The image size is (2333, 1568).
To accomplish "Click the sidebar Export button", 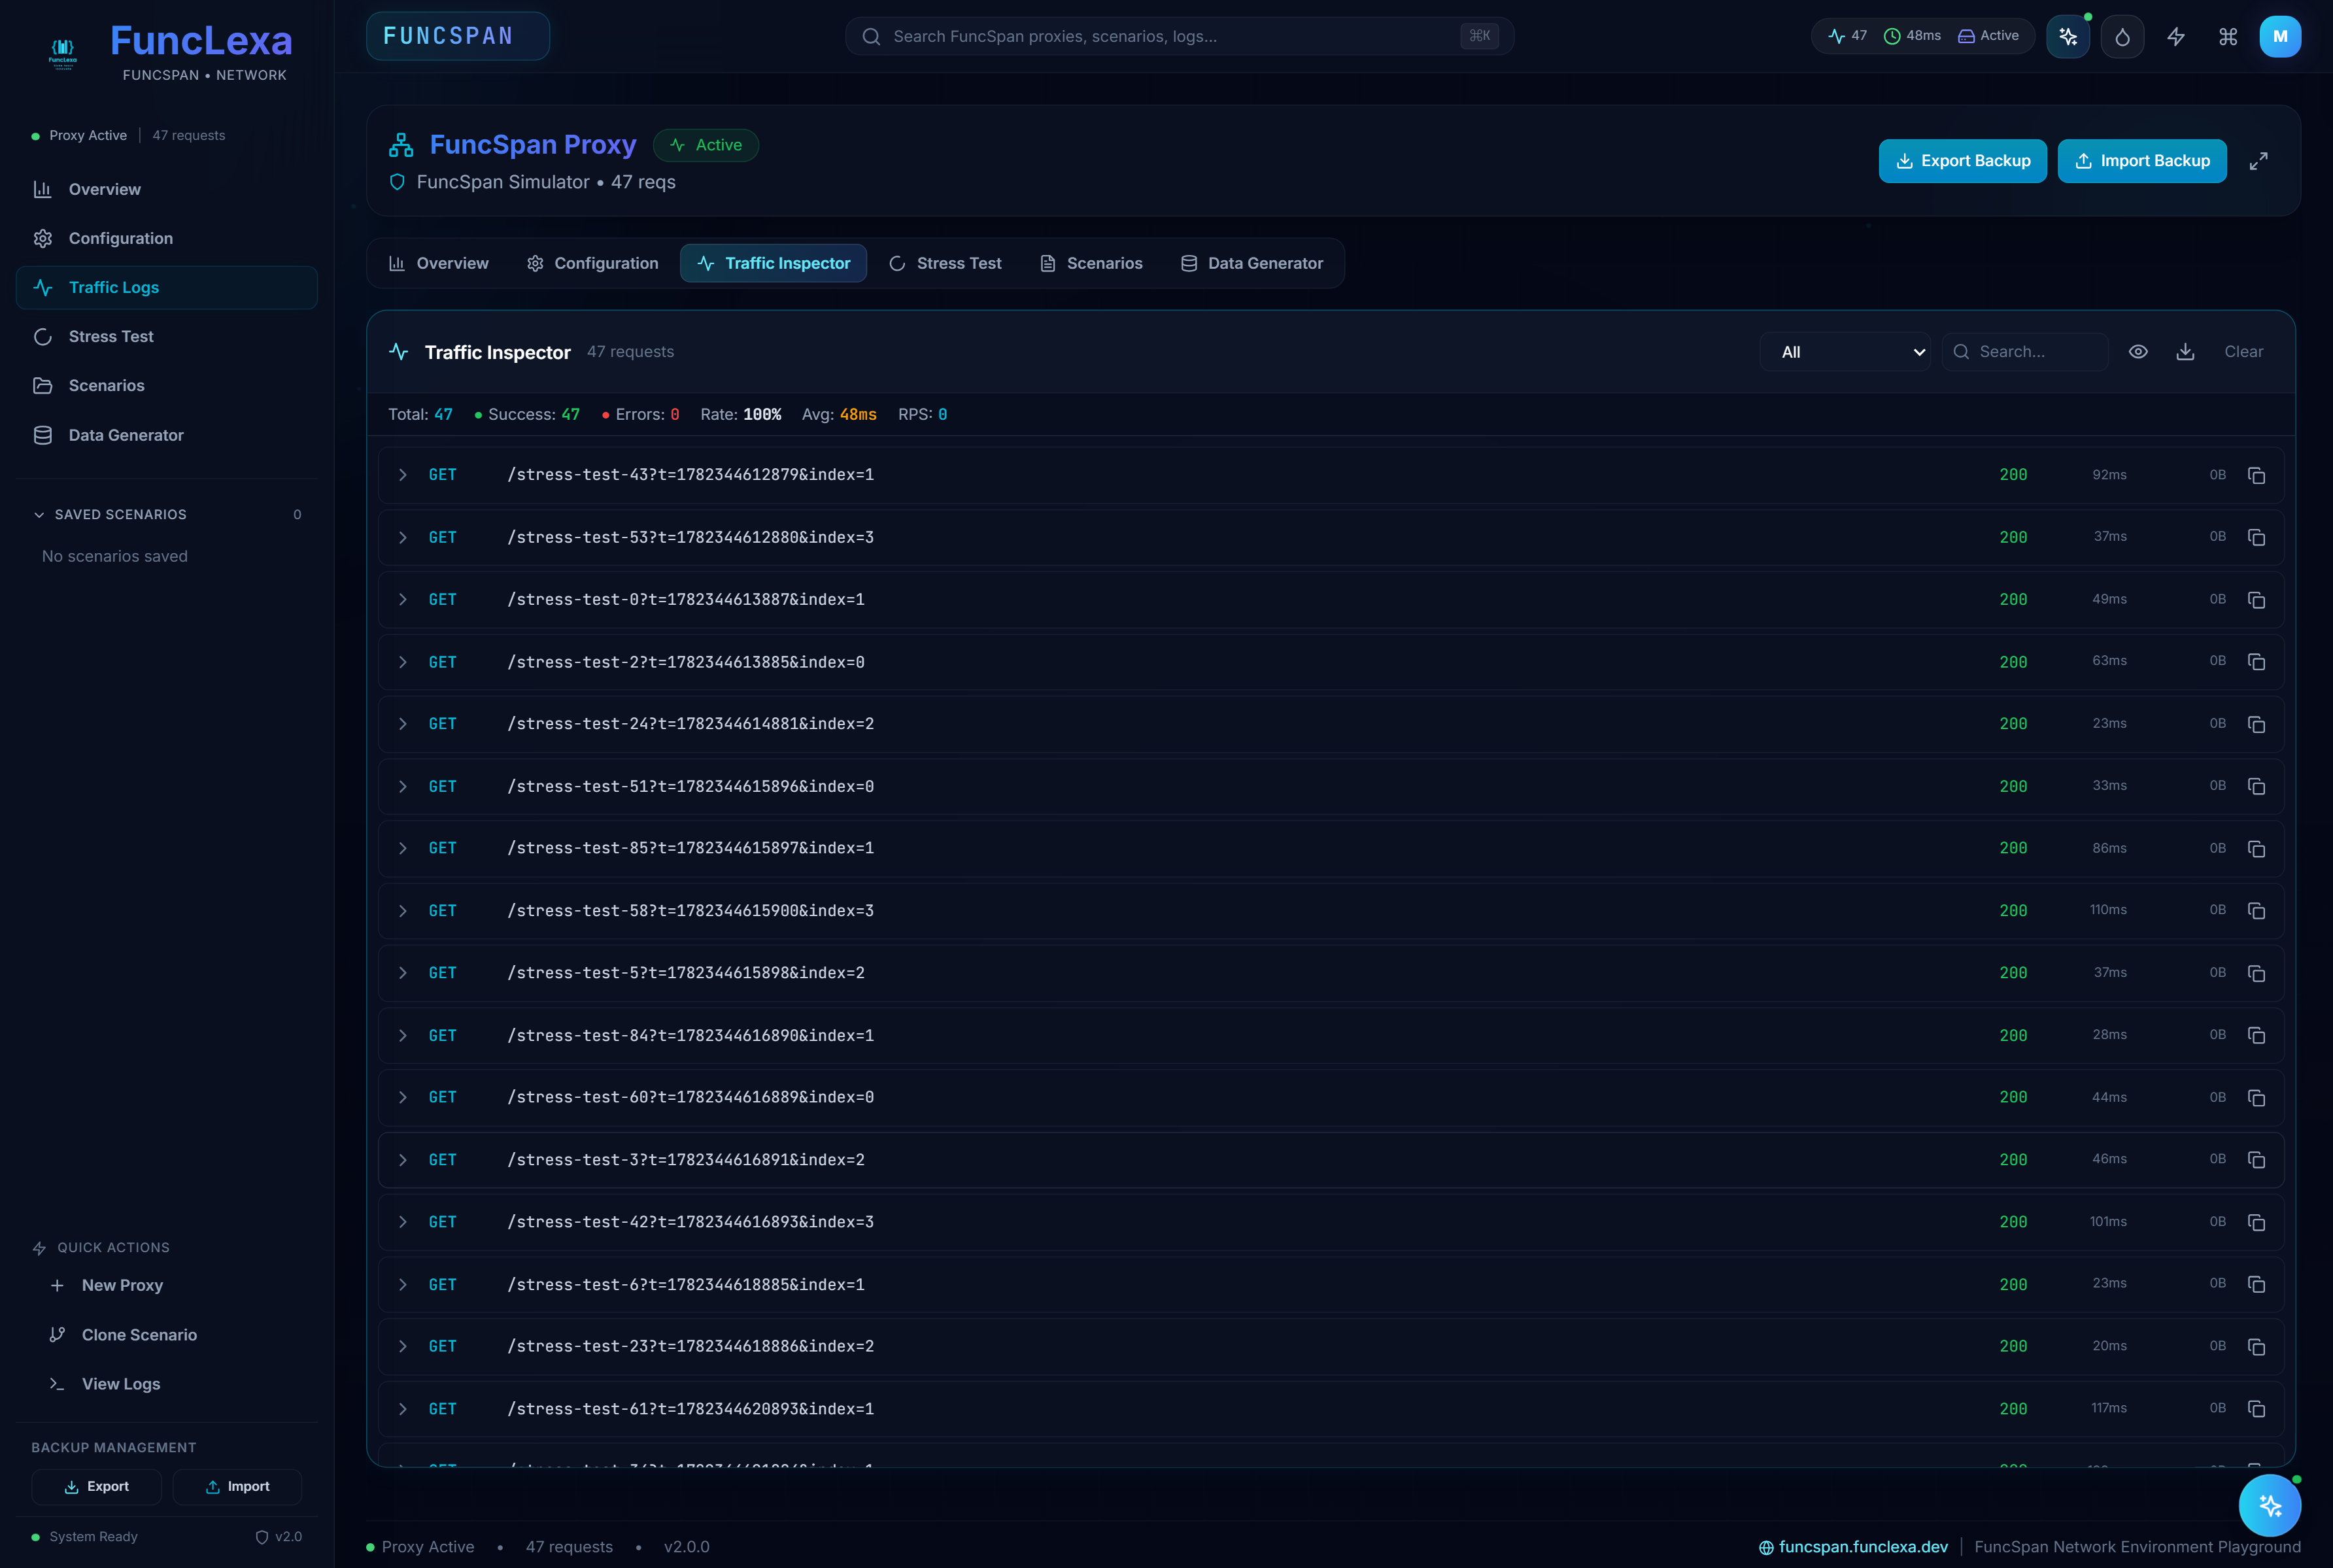I will [96, 1487].
